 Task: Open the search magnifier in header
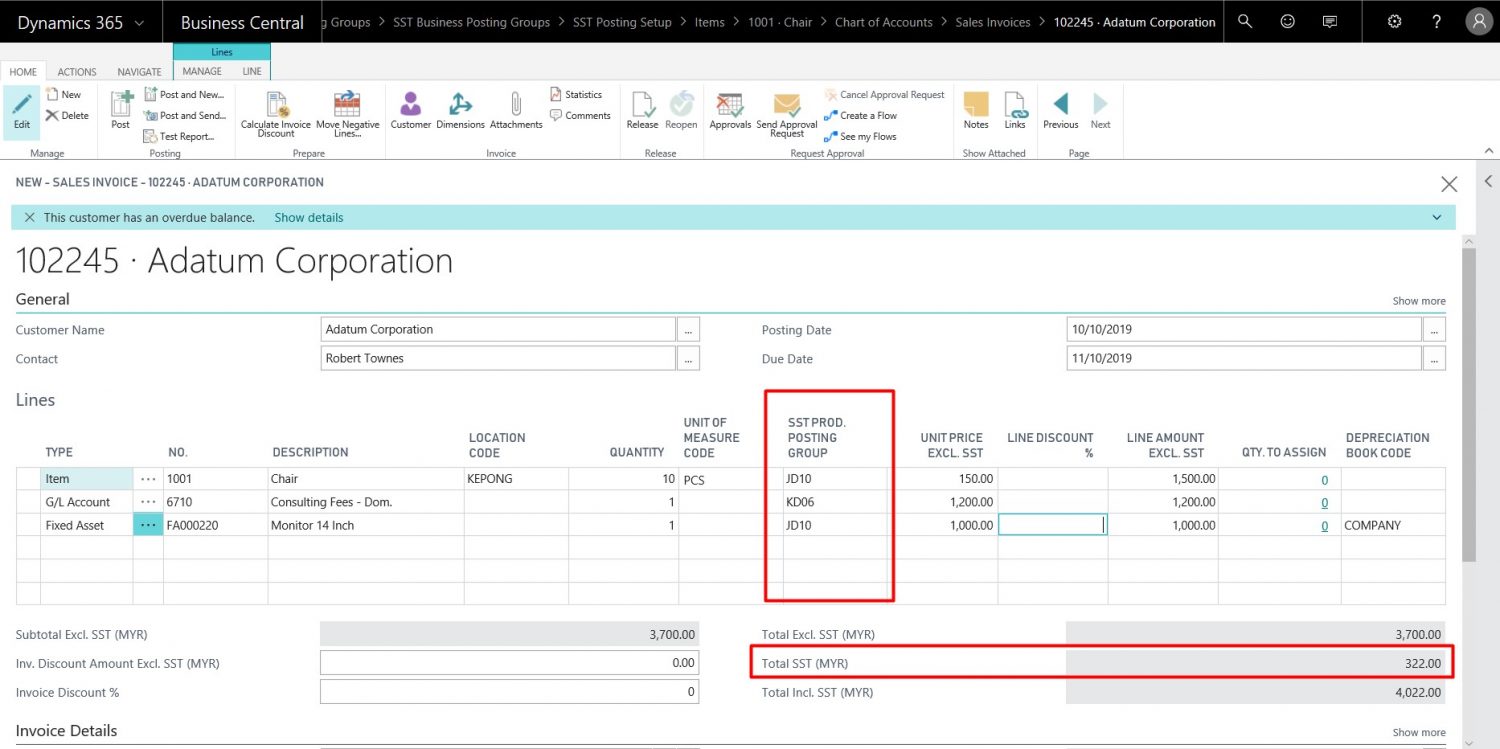(1245, 21)
